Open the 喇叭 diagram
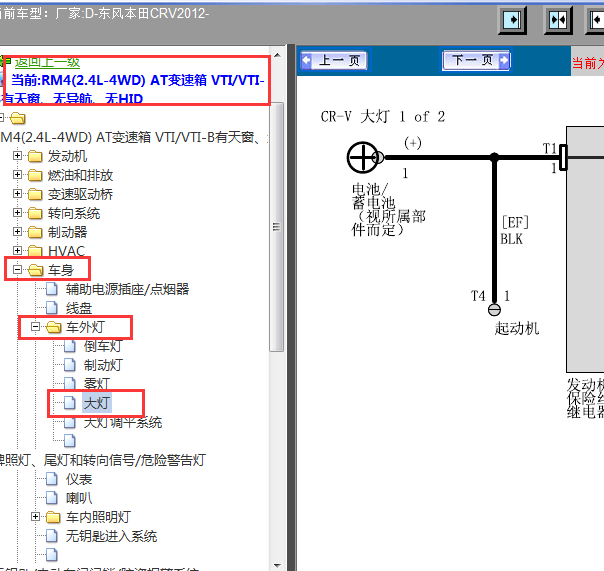604x571 pixels. coord(79,498)
